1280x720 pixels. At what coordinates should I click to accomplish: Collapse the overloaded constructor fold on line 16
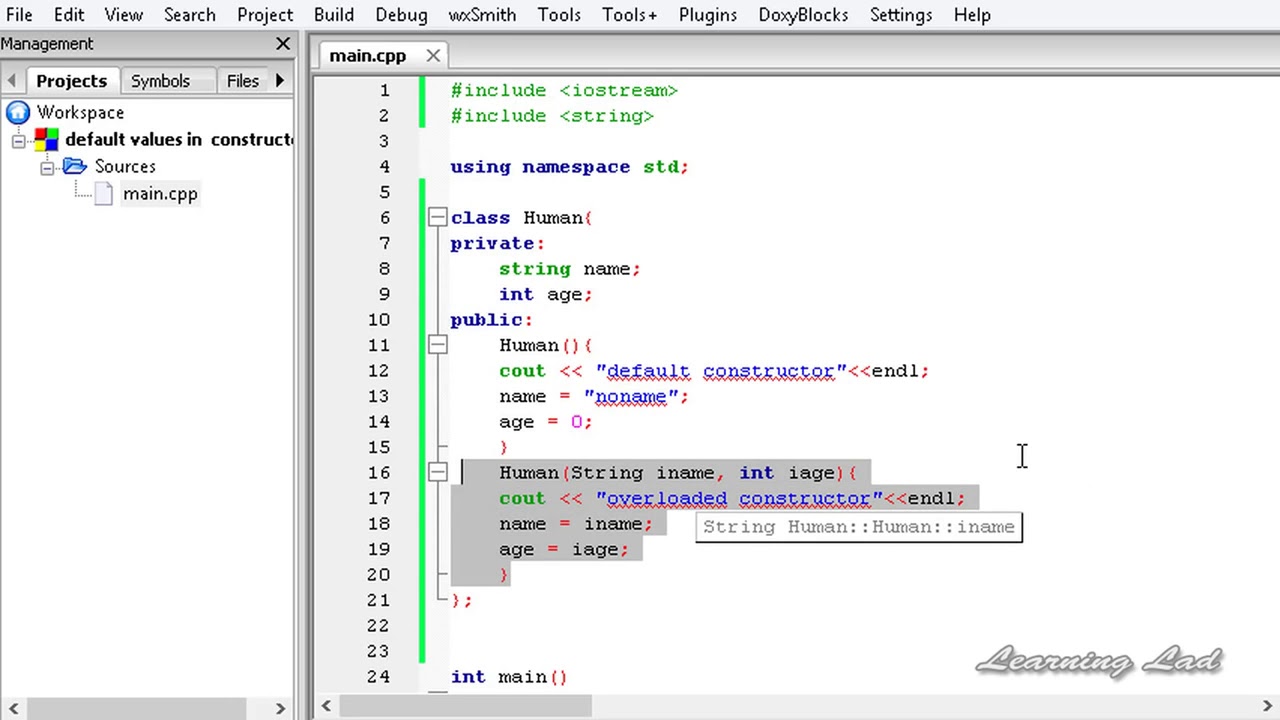coord(438,473)
